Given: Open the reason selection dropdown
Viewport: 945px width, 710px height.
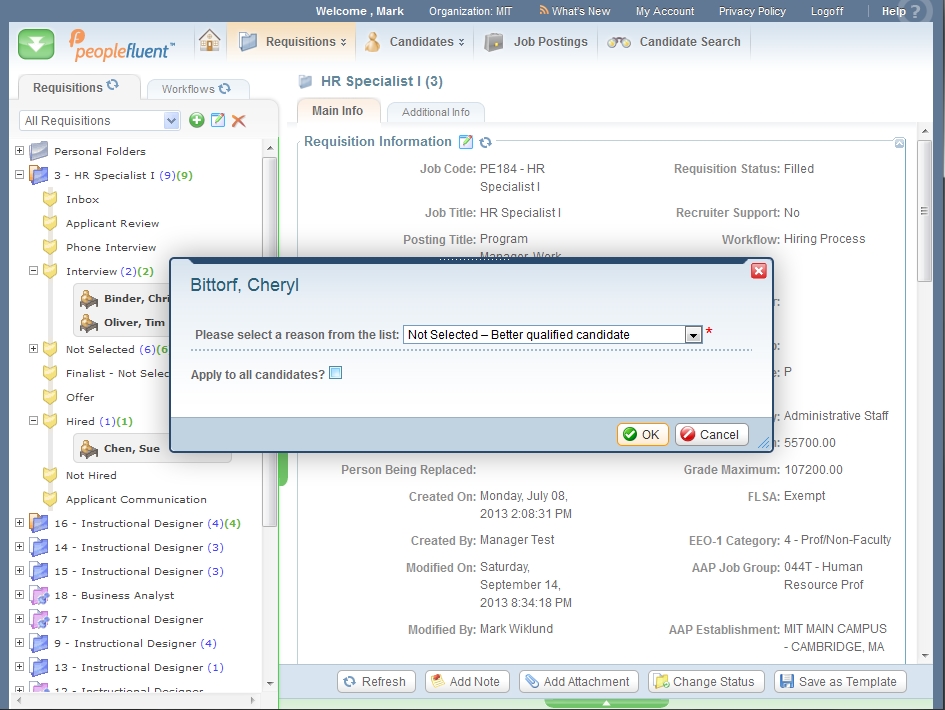Looking at the screenshot, I should (692, 335).
